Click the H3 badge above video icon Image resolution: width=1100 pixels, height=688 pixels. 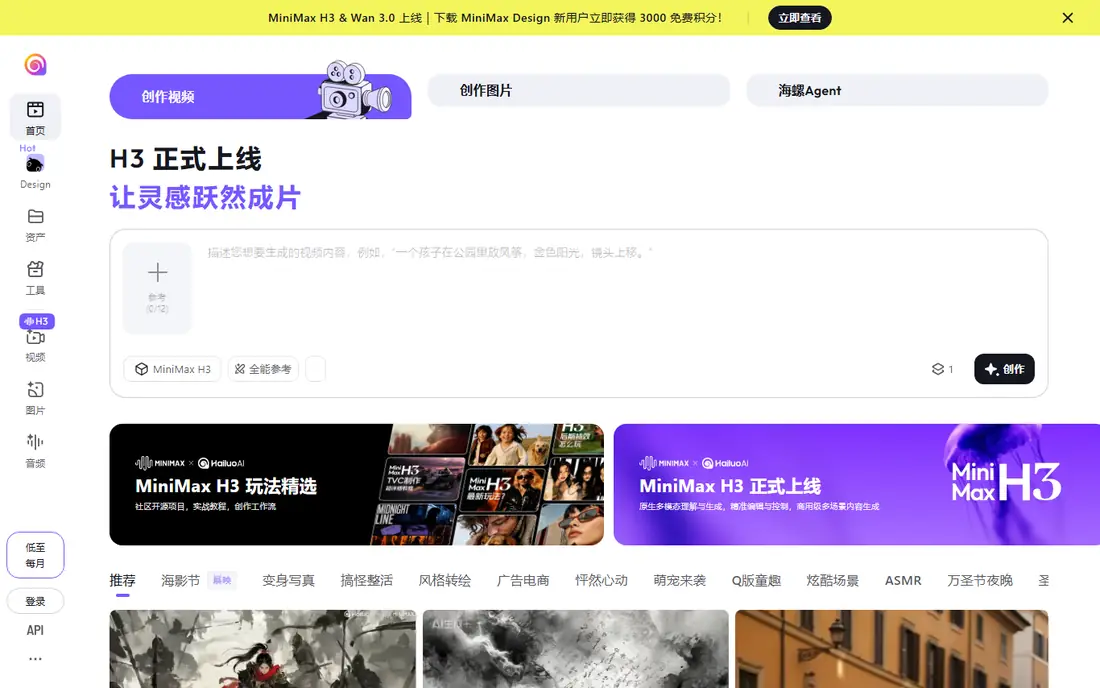(36, 321)
